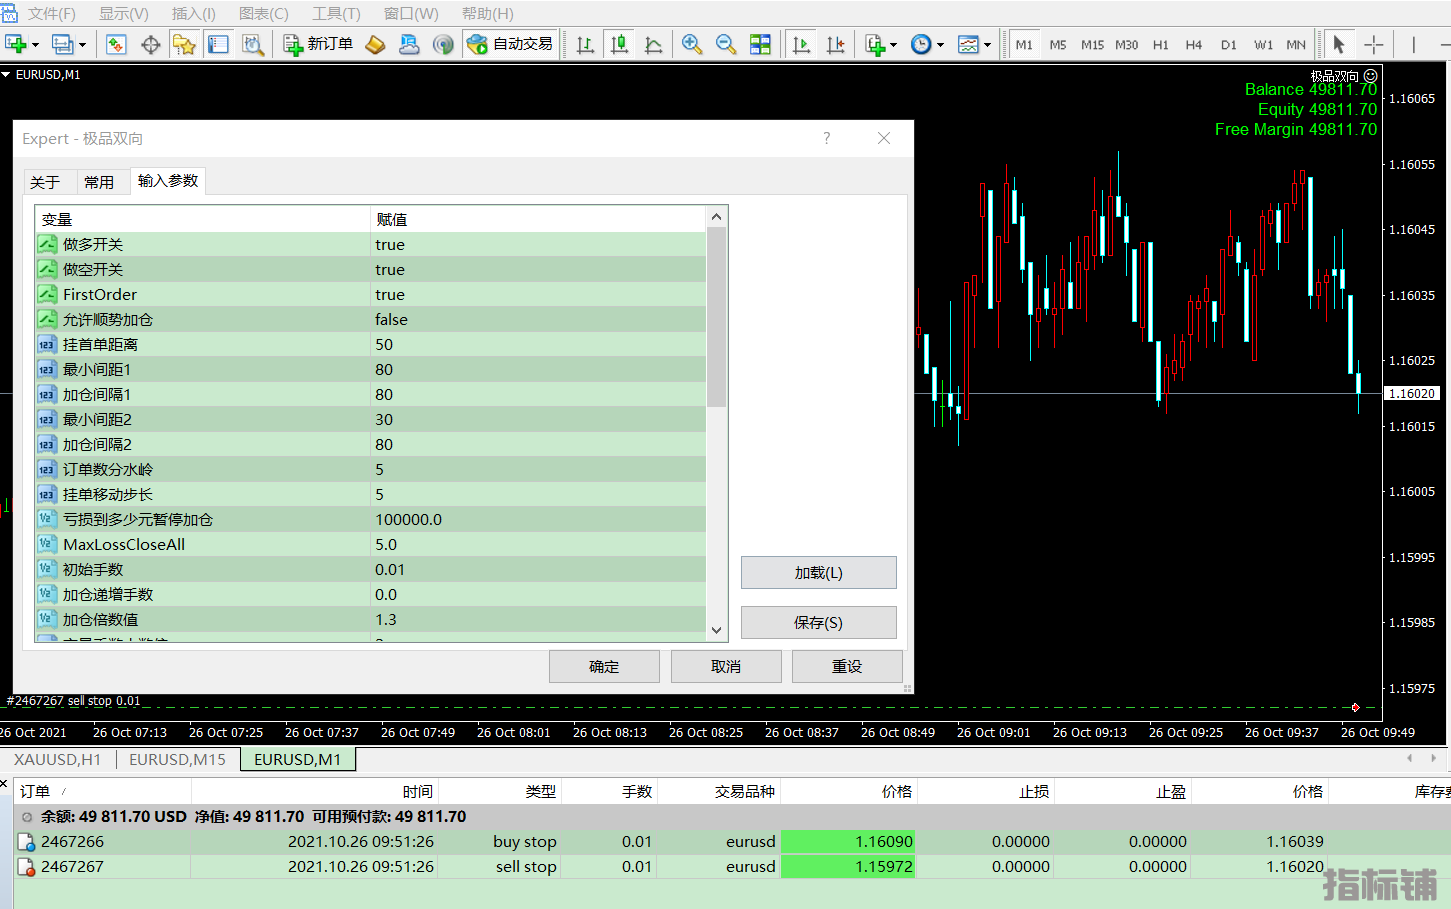Viewport: 1451px width, 909px height.
Task: Click the new chart icon
Action: coord(15,44)
